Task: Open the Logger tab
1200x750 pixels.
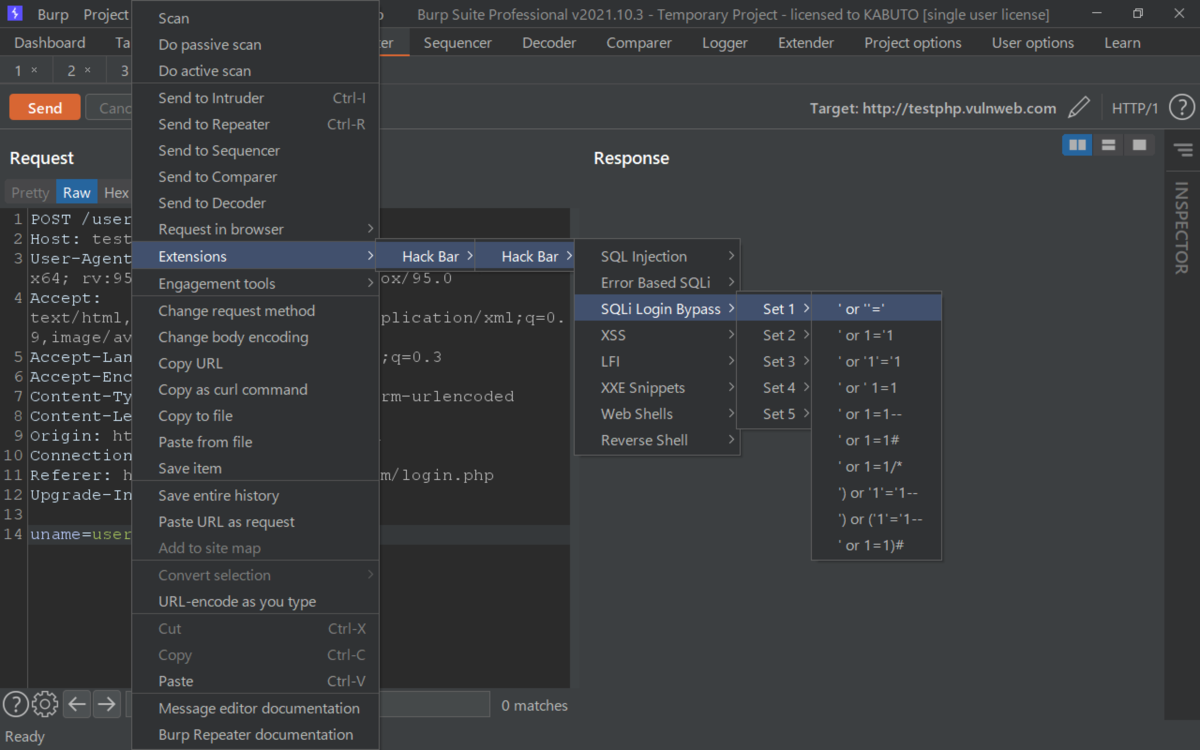Action: pyautogui.click(x=725, y=43)
